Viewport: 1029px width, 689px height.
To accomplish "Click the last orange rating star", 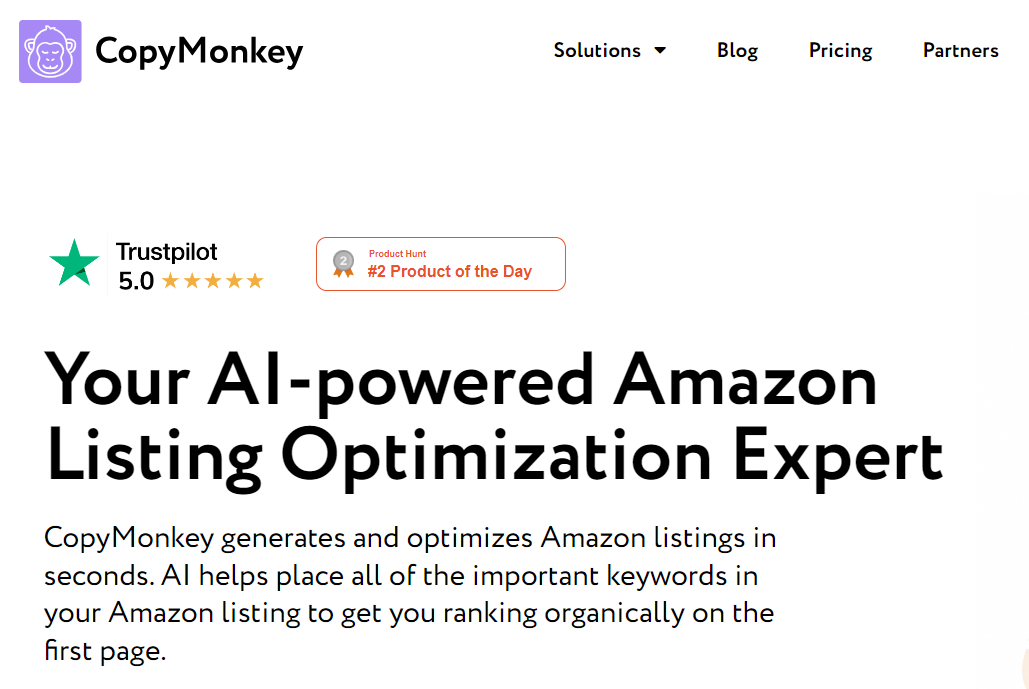I will (255, 282).
